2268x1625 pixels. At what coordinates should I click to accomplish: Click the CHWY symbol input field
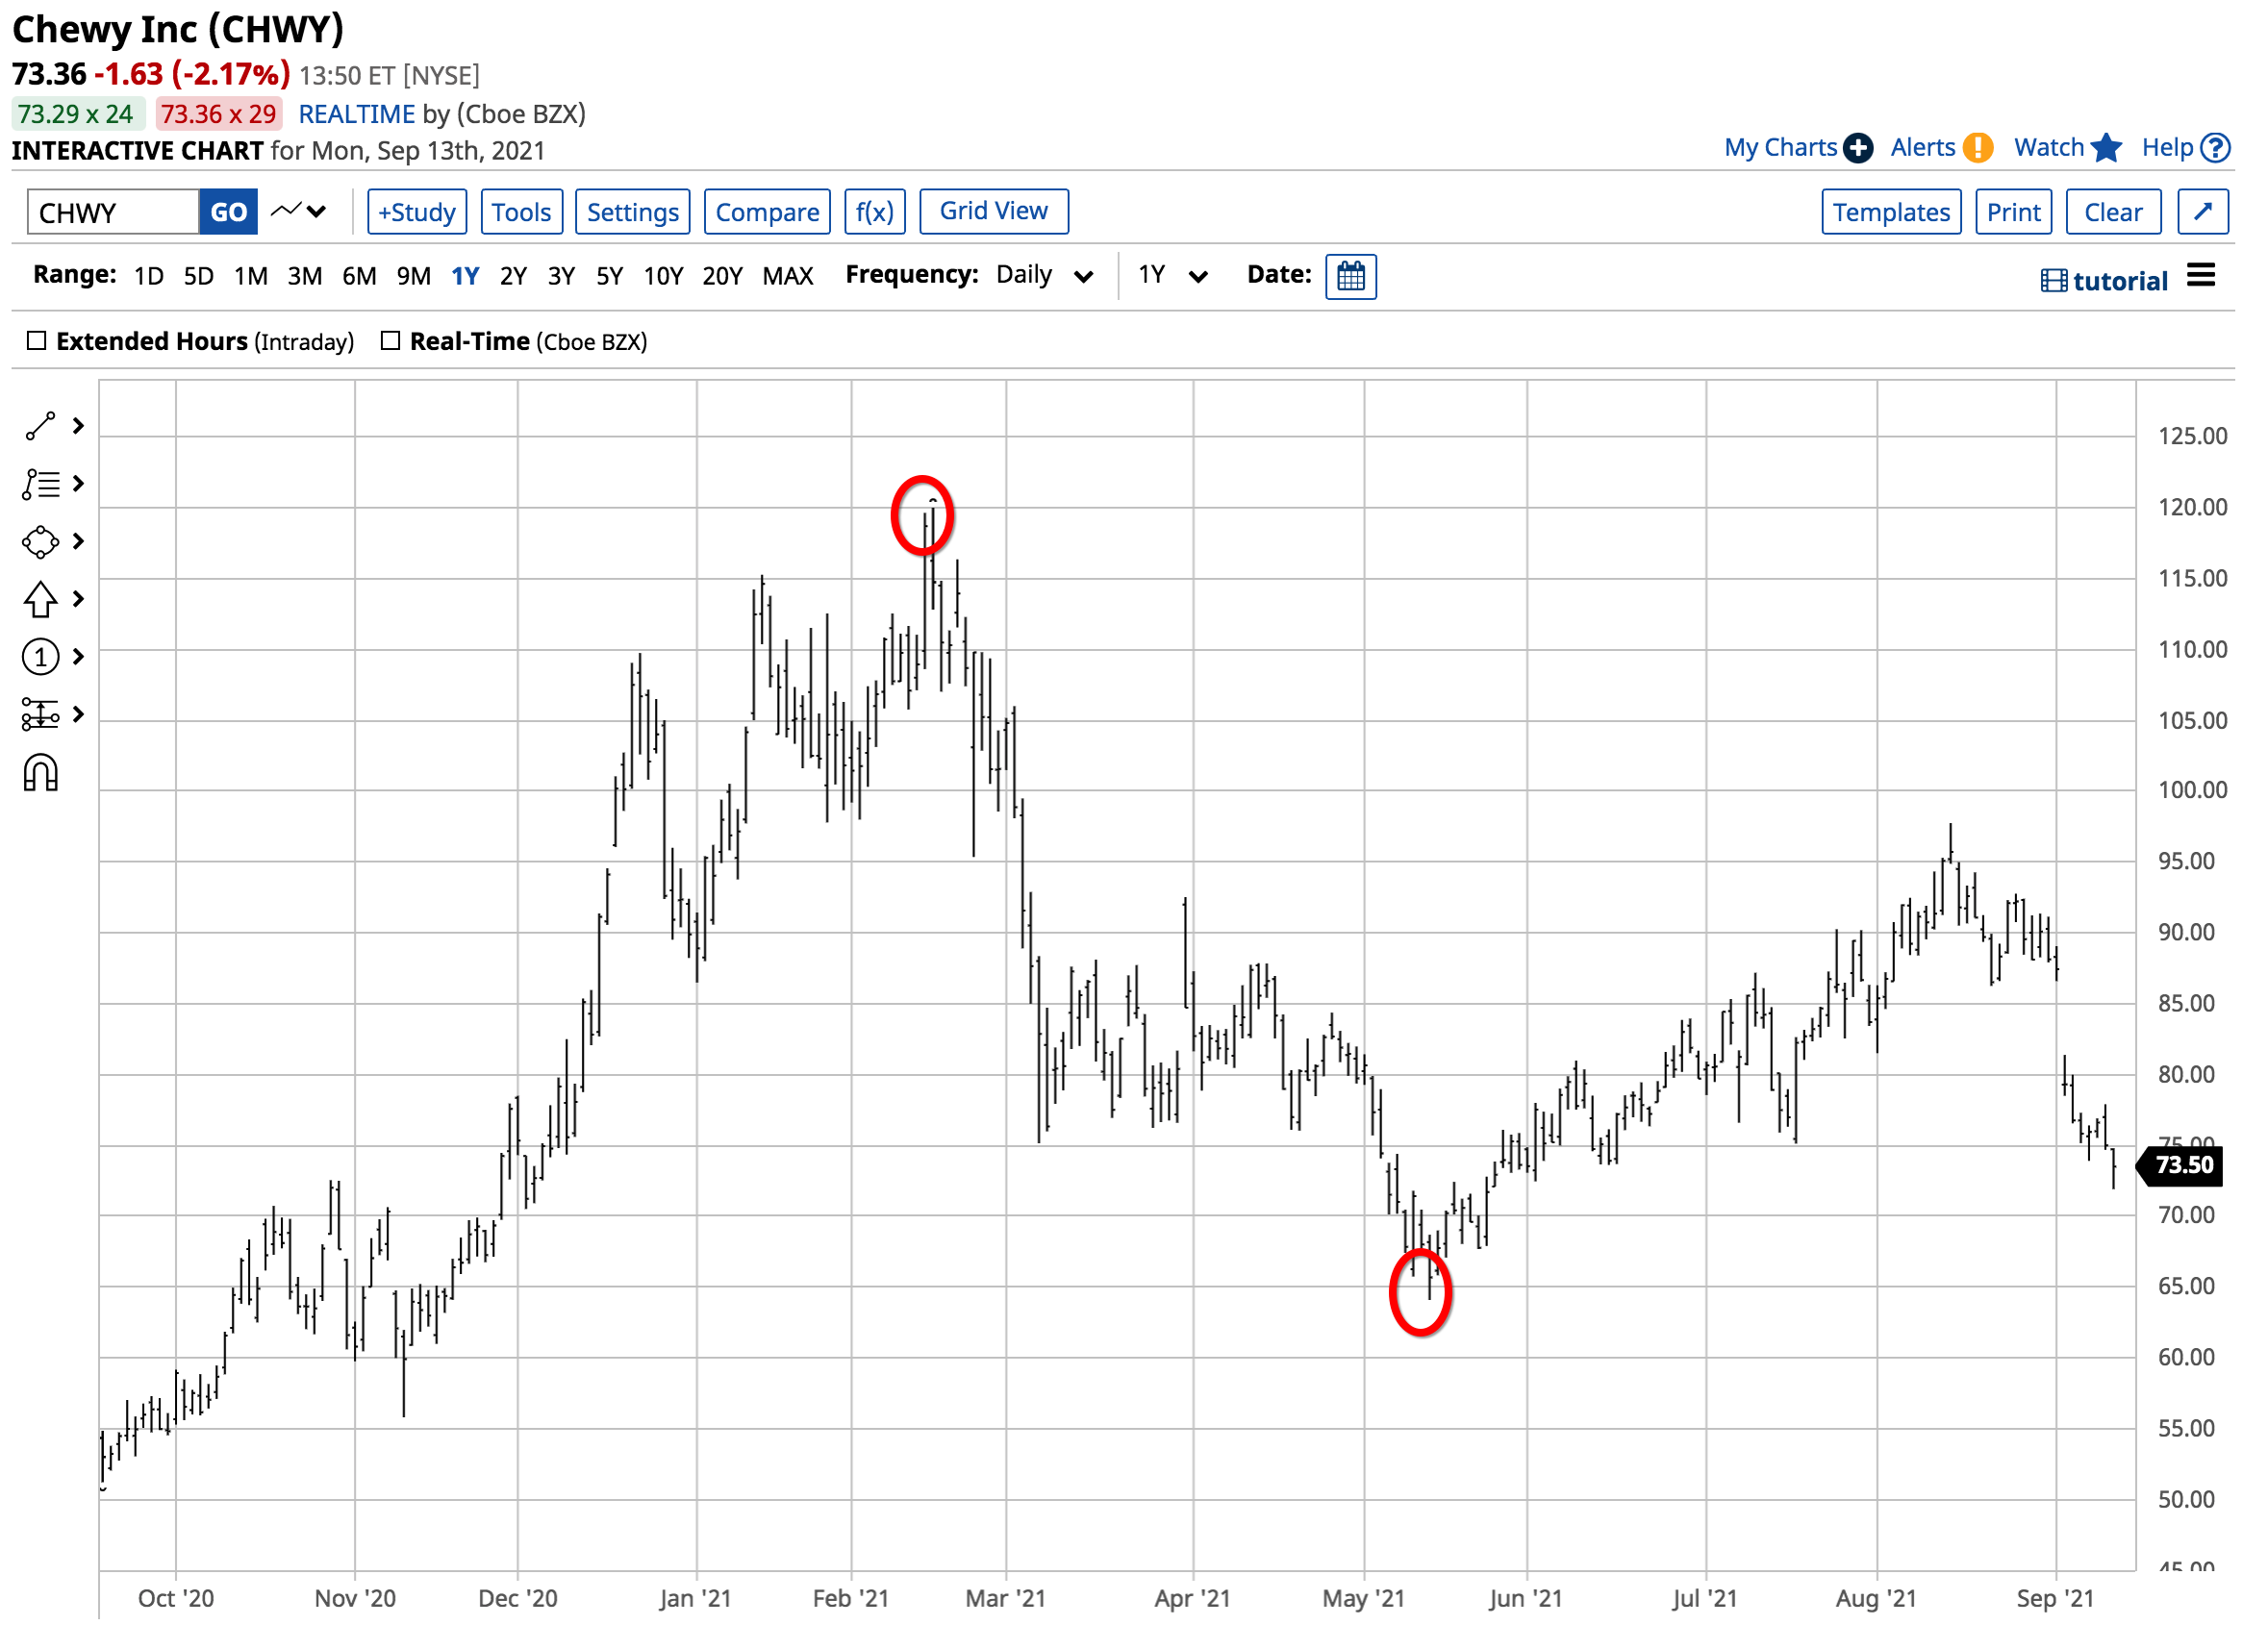click(x=113, y=212)
